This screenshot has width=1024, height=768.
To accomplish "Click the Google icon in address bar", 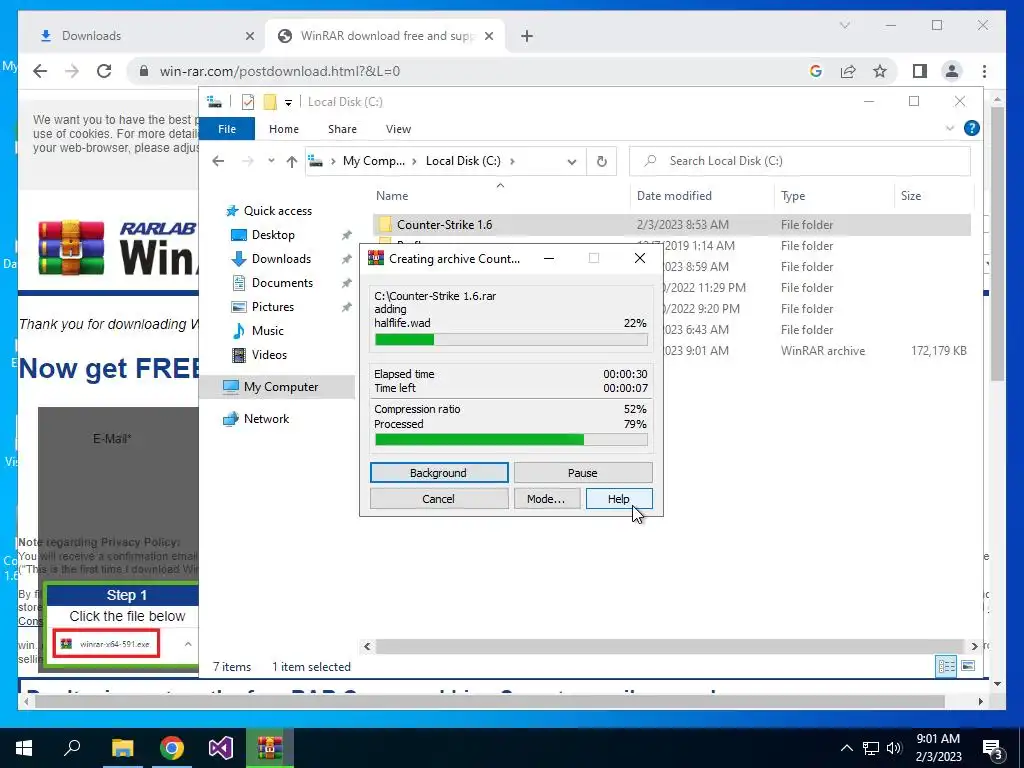I will 816,71.
